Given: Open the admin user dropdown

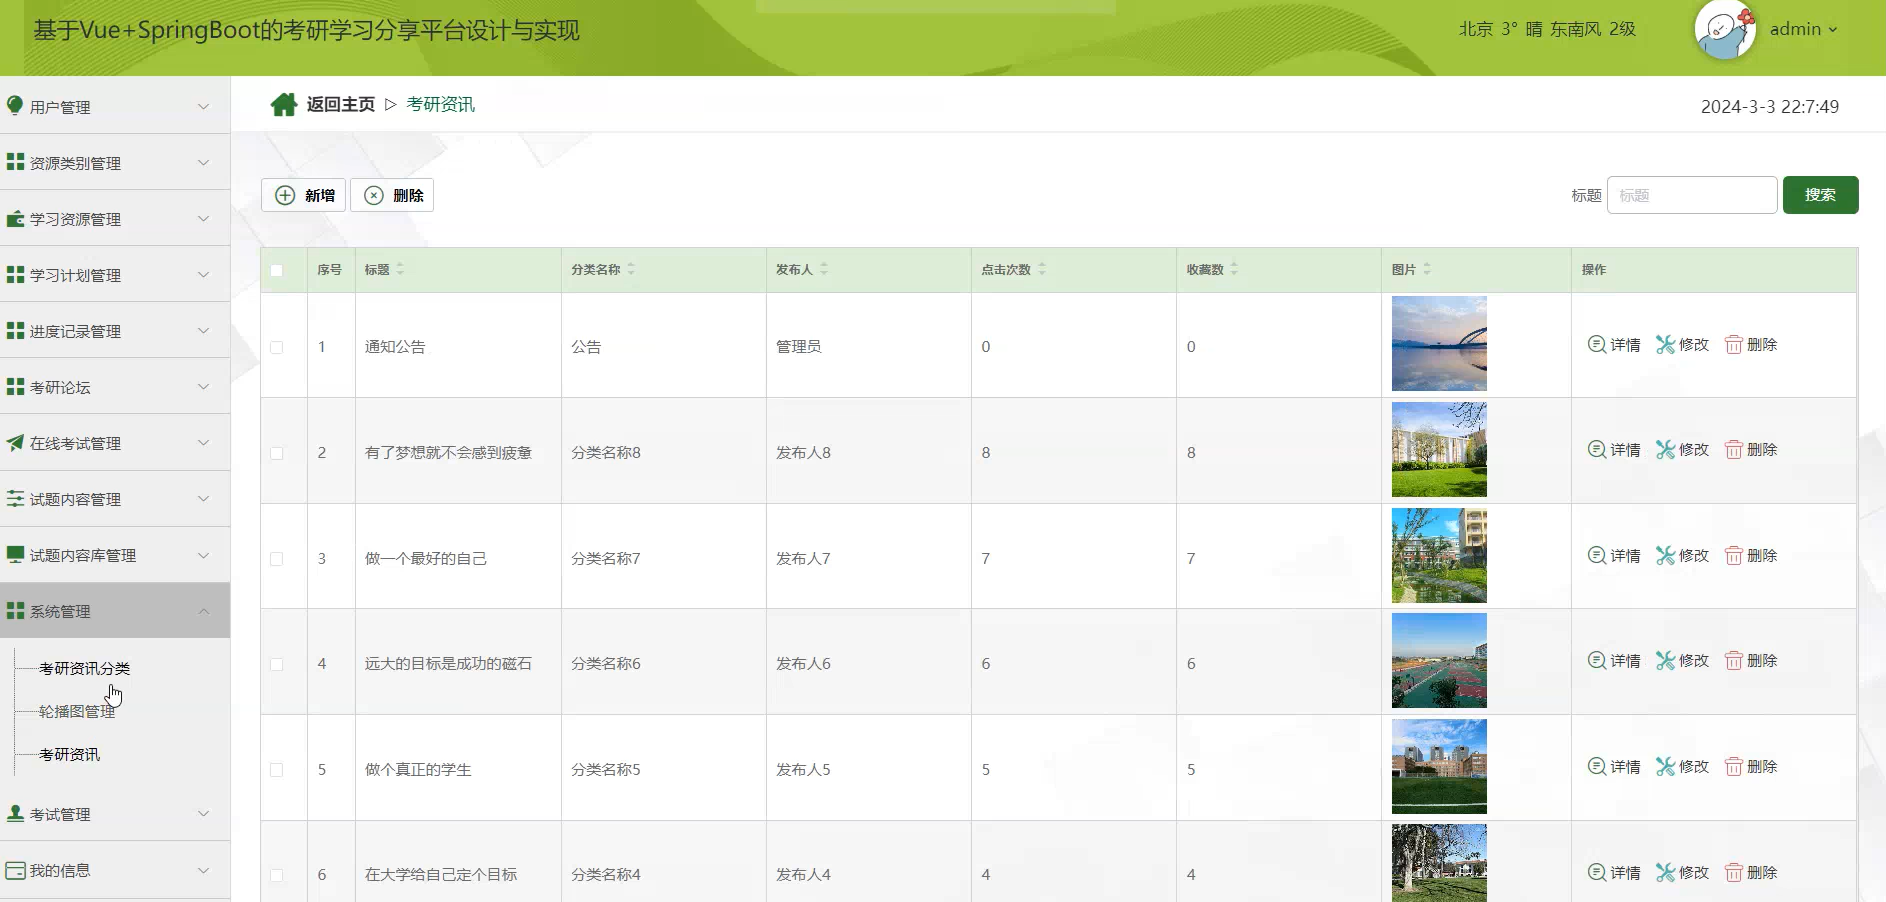Looking at the screenshot, I should 1803,29.
